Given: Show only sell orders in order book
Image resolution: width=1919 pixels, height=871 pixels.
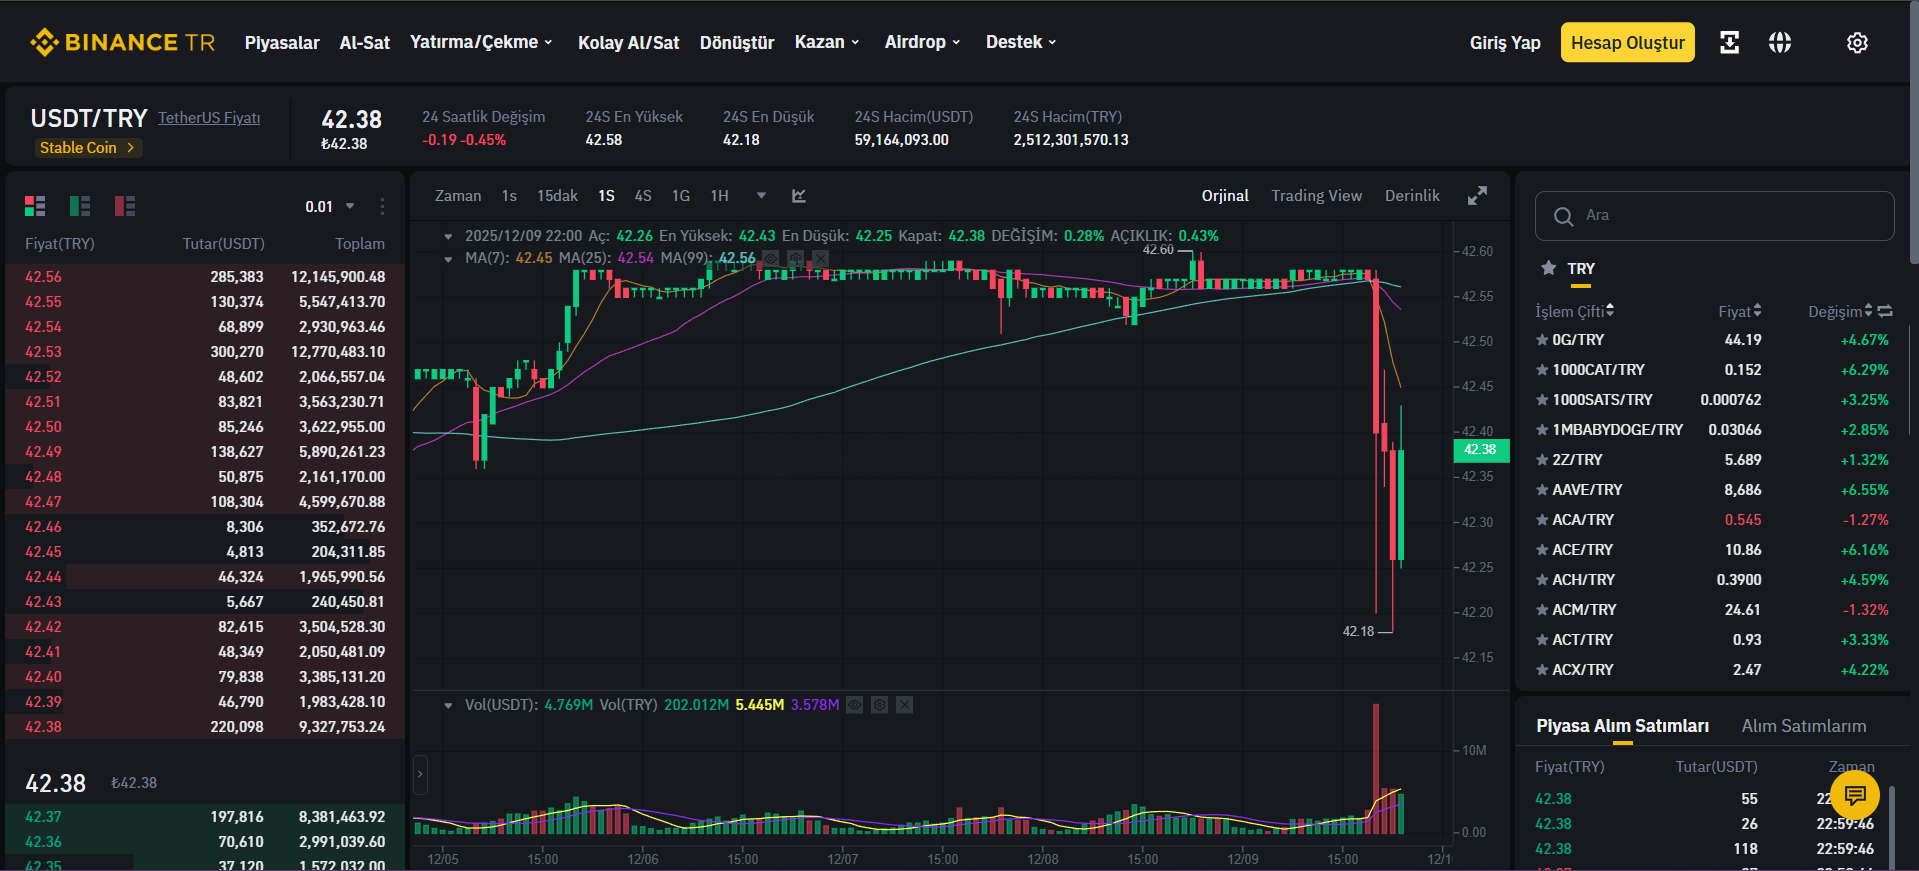Looking at the screenshot, I should (125, 206).
